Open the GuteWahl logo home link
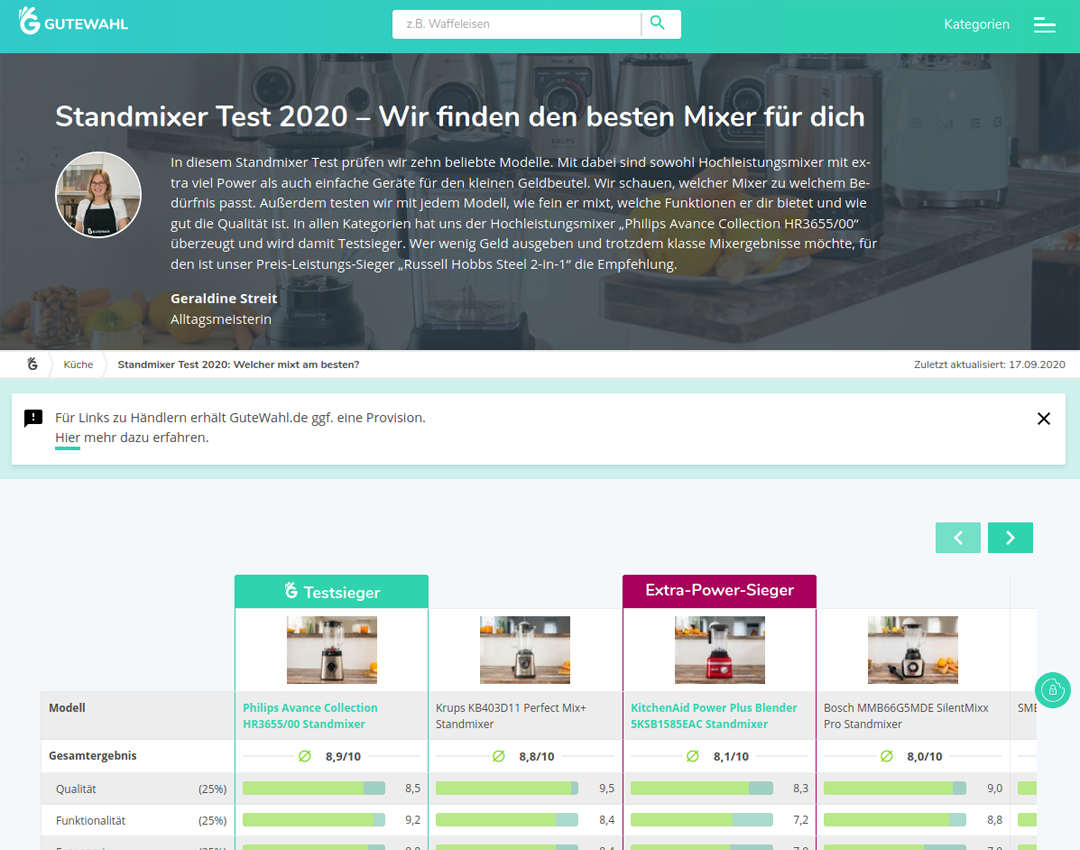1080x850 pixels. point(73,22)
